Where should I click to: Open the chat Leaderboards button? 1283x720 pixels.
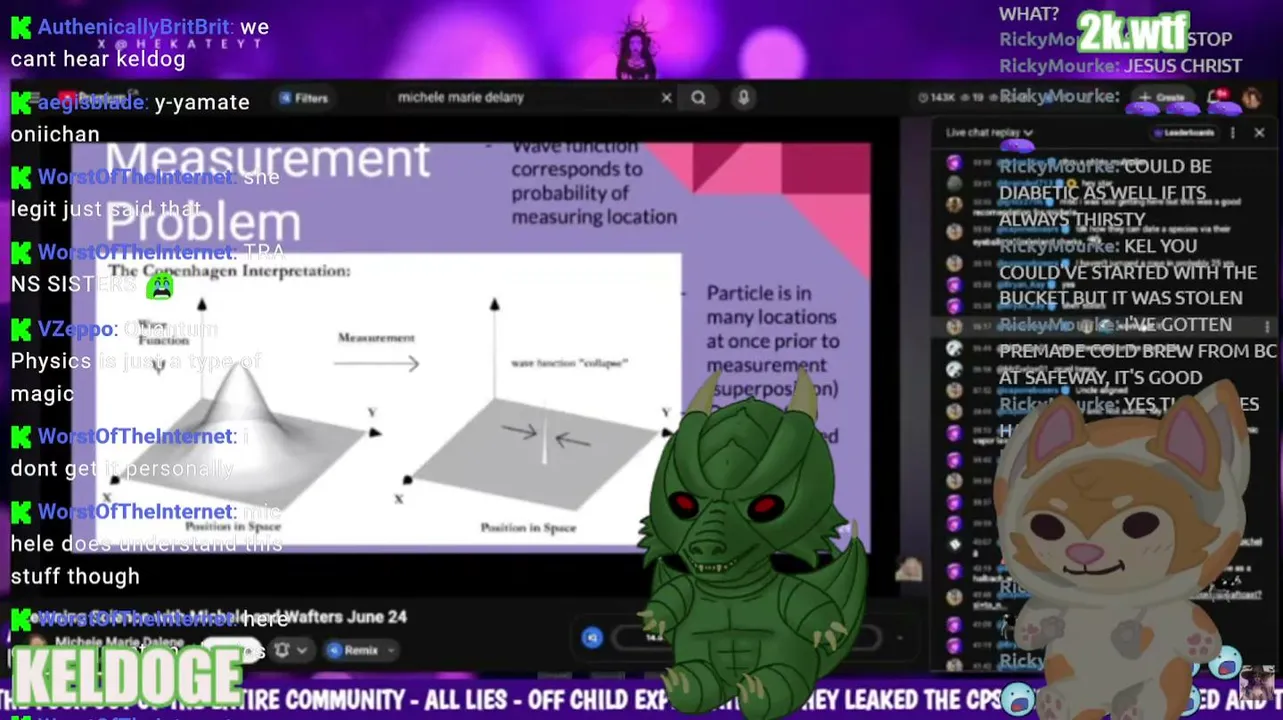[1184, 132]
